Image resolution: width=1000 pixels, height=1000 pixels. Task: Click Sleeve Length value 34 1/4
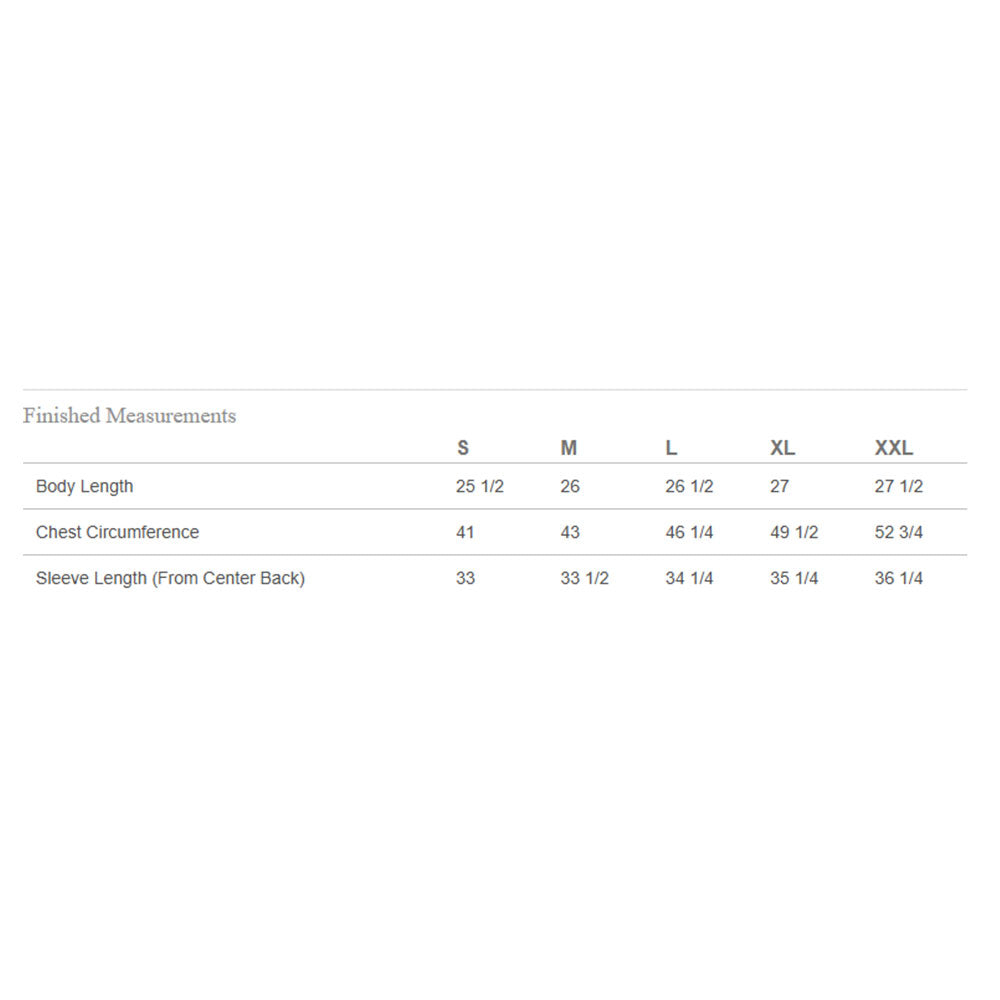(690, 579)
